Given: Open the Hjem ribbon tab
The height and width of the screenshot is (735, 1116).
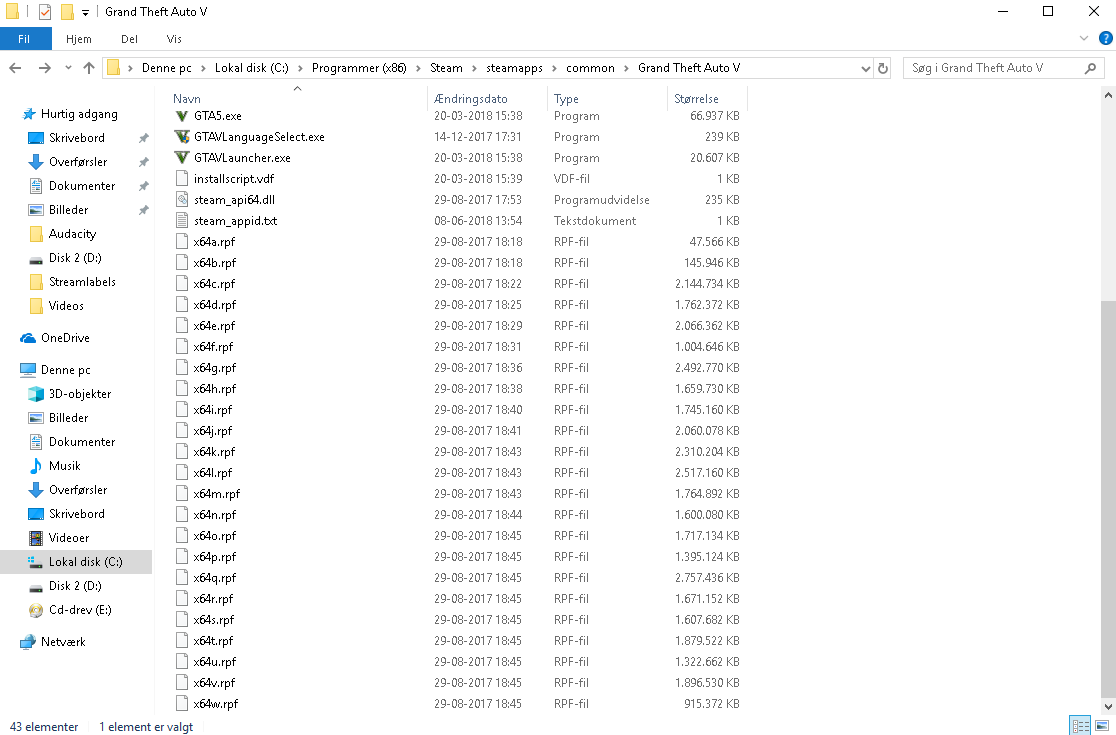Looking at the screenshot, I should point(78,39).
